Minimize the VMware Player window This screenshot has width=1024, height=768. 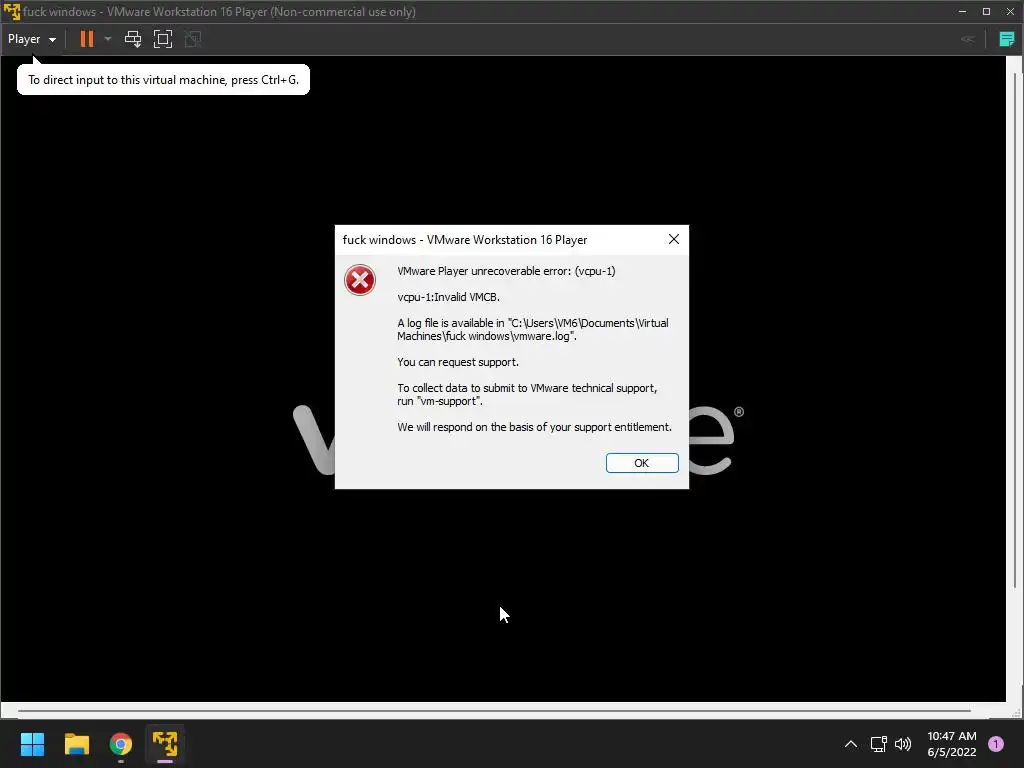pos(962,11)
